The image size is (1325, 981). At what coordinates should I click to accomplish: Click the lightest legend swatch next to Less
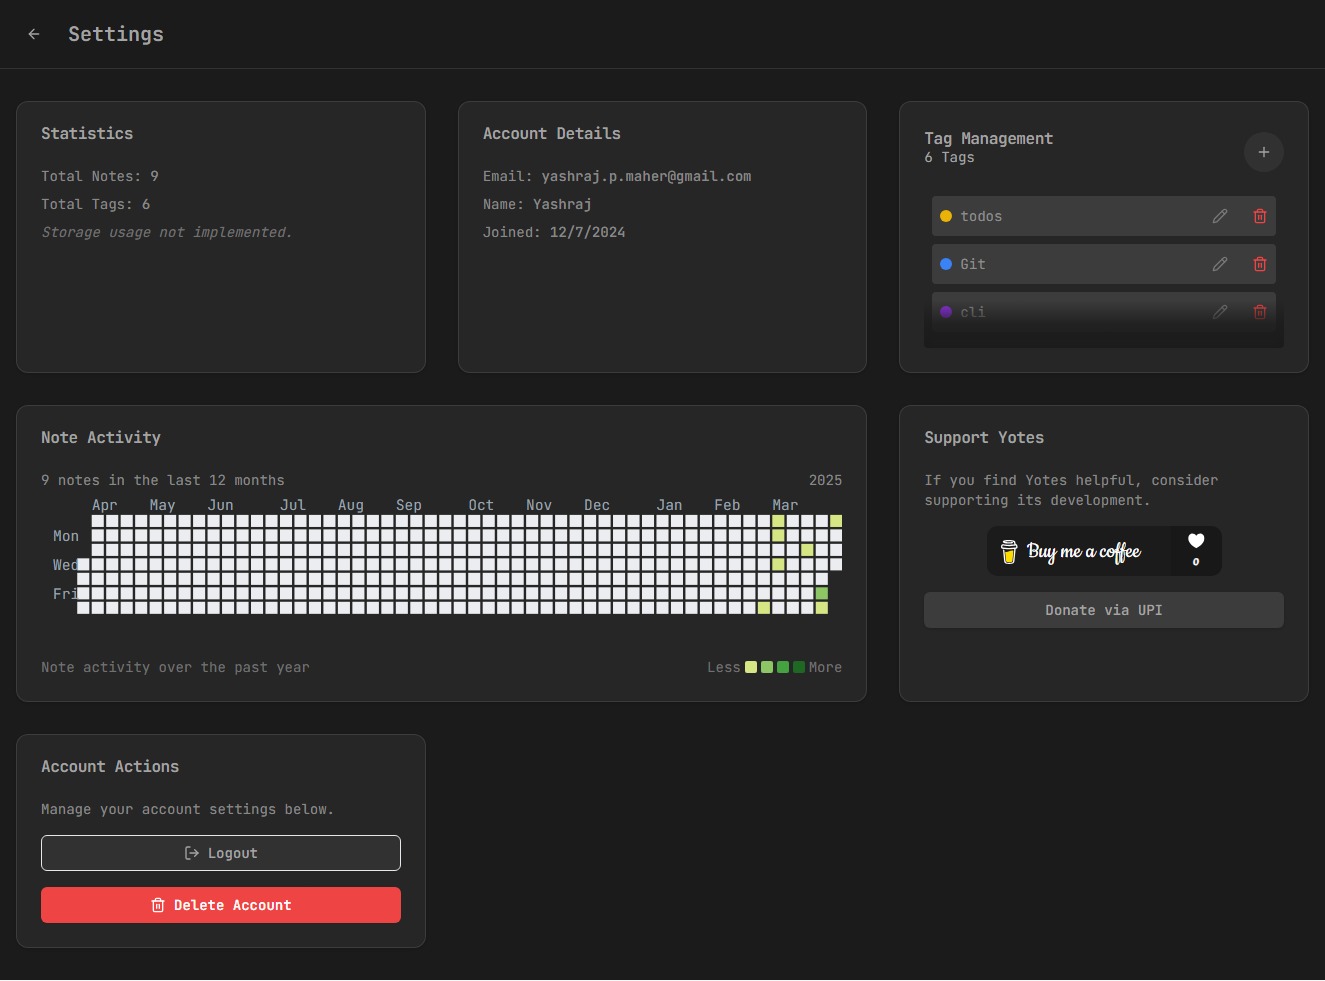click(751, 667)
